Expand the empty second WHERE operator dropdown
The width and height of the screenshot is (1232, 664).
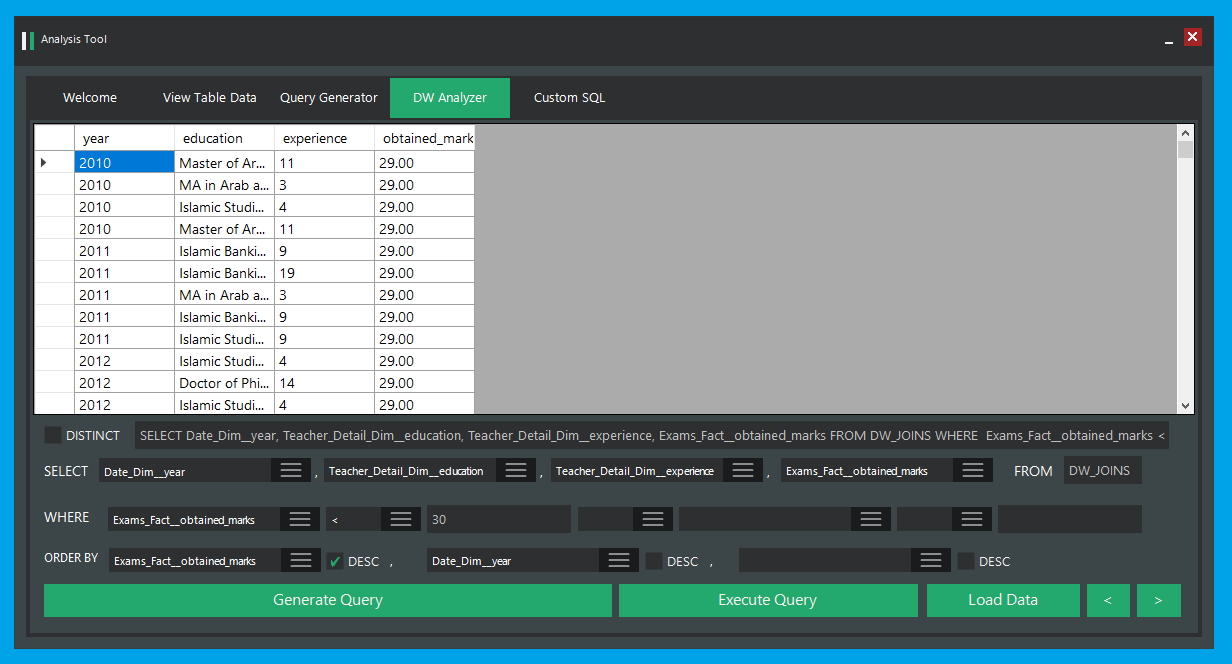(972, 519)
